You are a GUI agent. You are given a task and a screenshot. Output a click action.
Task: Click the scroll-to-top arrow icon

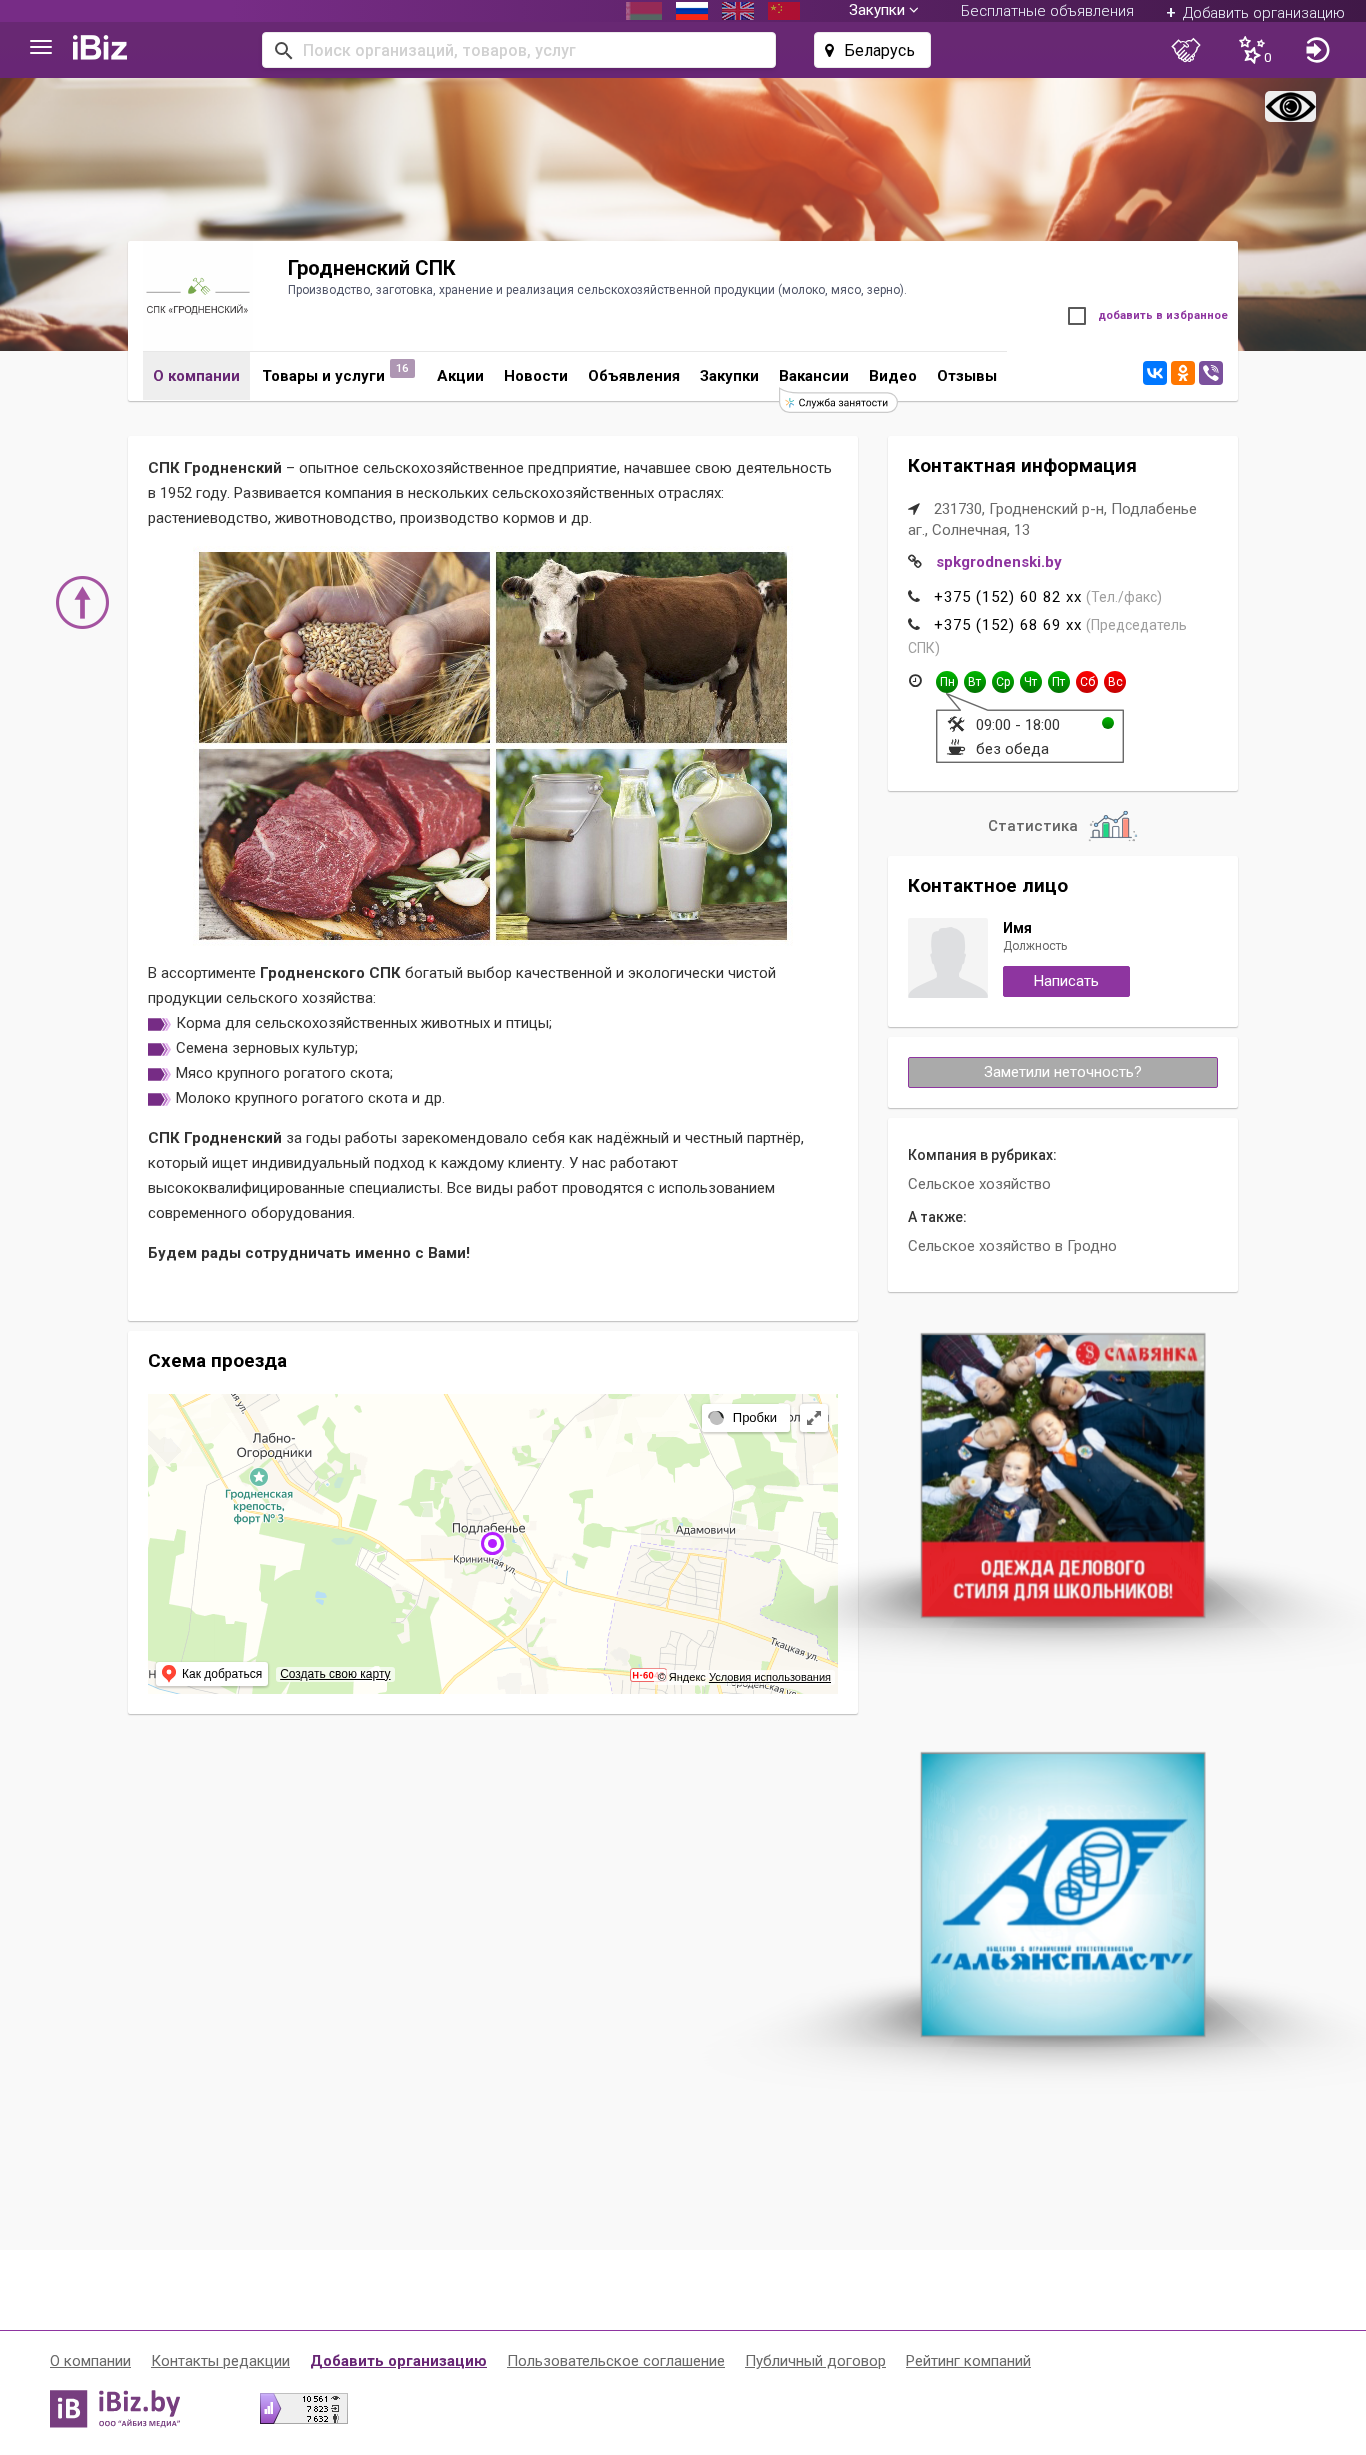click(82, 602)
